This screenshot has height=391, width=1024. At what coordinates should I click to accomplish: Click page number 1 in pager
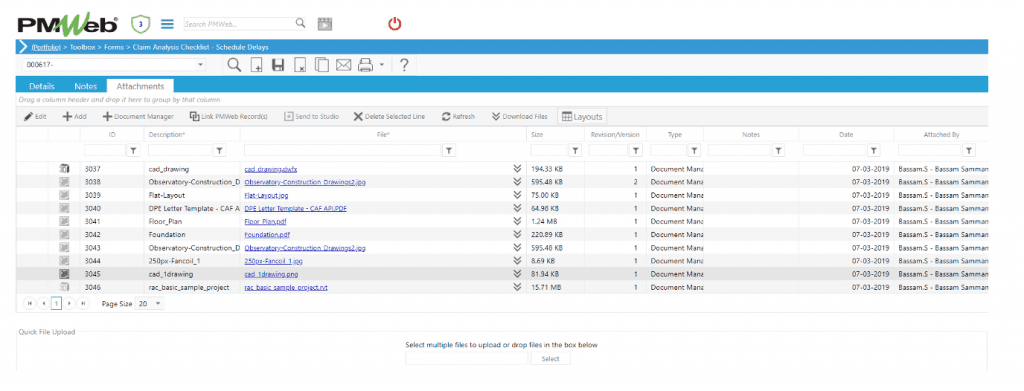(56, 304)
